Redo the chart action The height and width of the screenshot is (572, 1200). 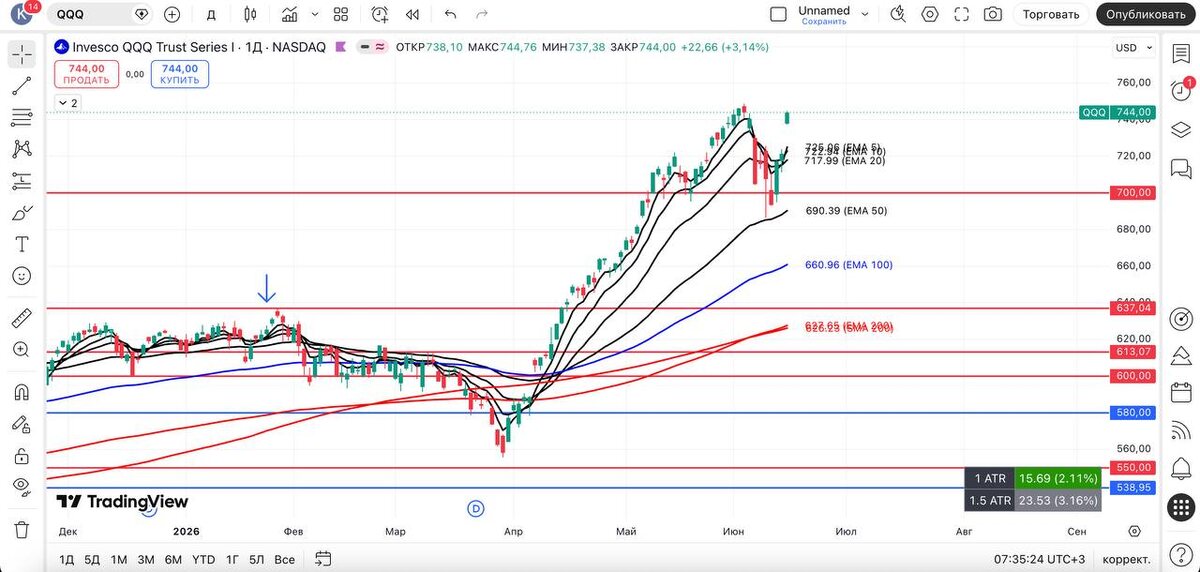[x=482, y=14]
